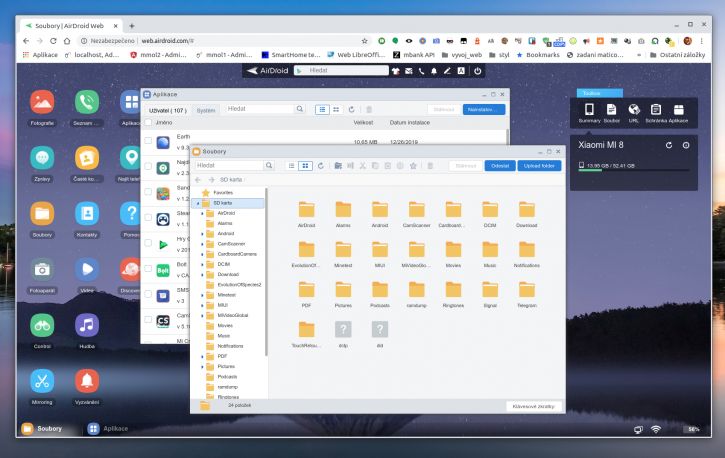Click the Hledat field in AirDroid top bar
Image resolution: width=725 pixels, height=458 pixels.
coord(341,71)
